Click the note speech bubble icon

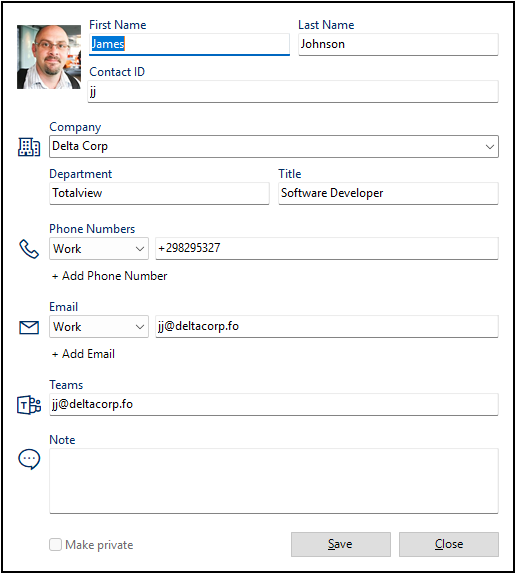[x=29, y=459]
